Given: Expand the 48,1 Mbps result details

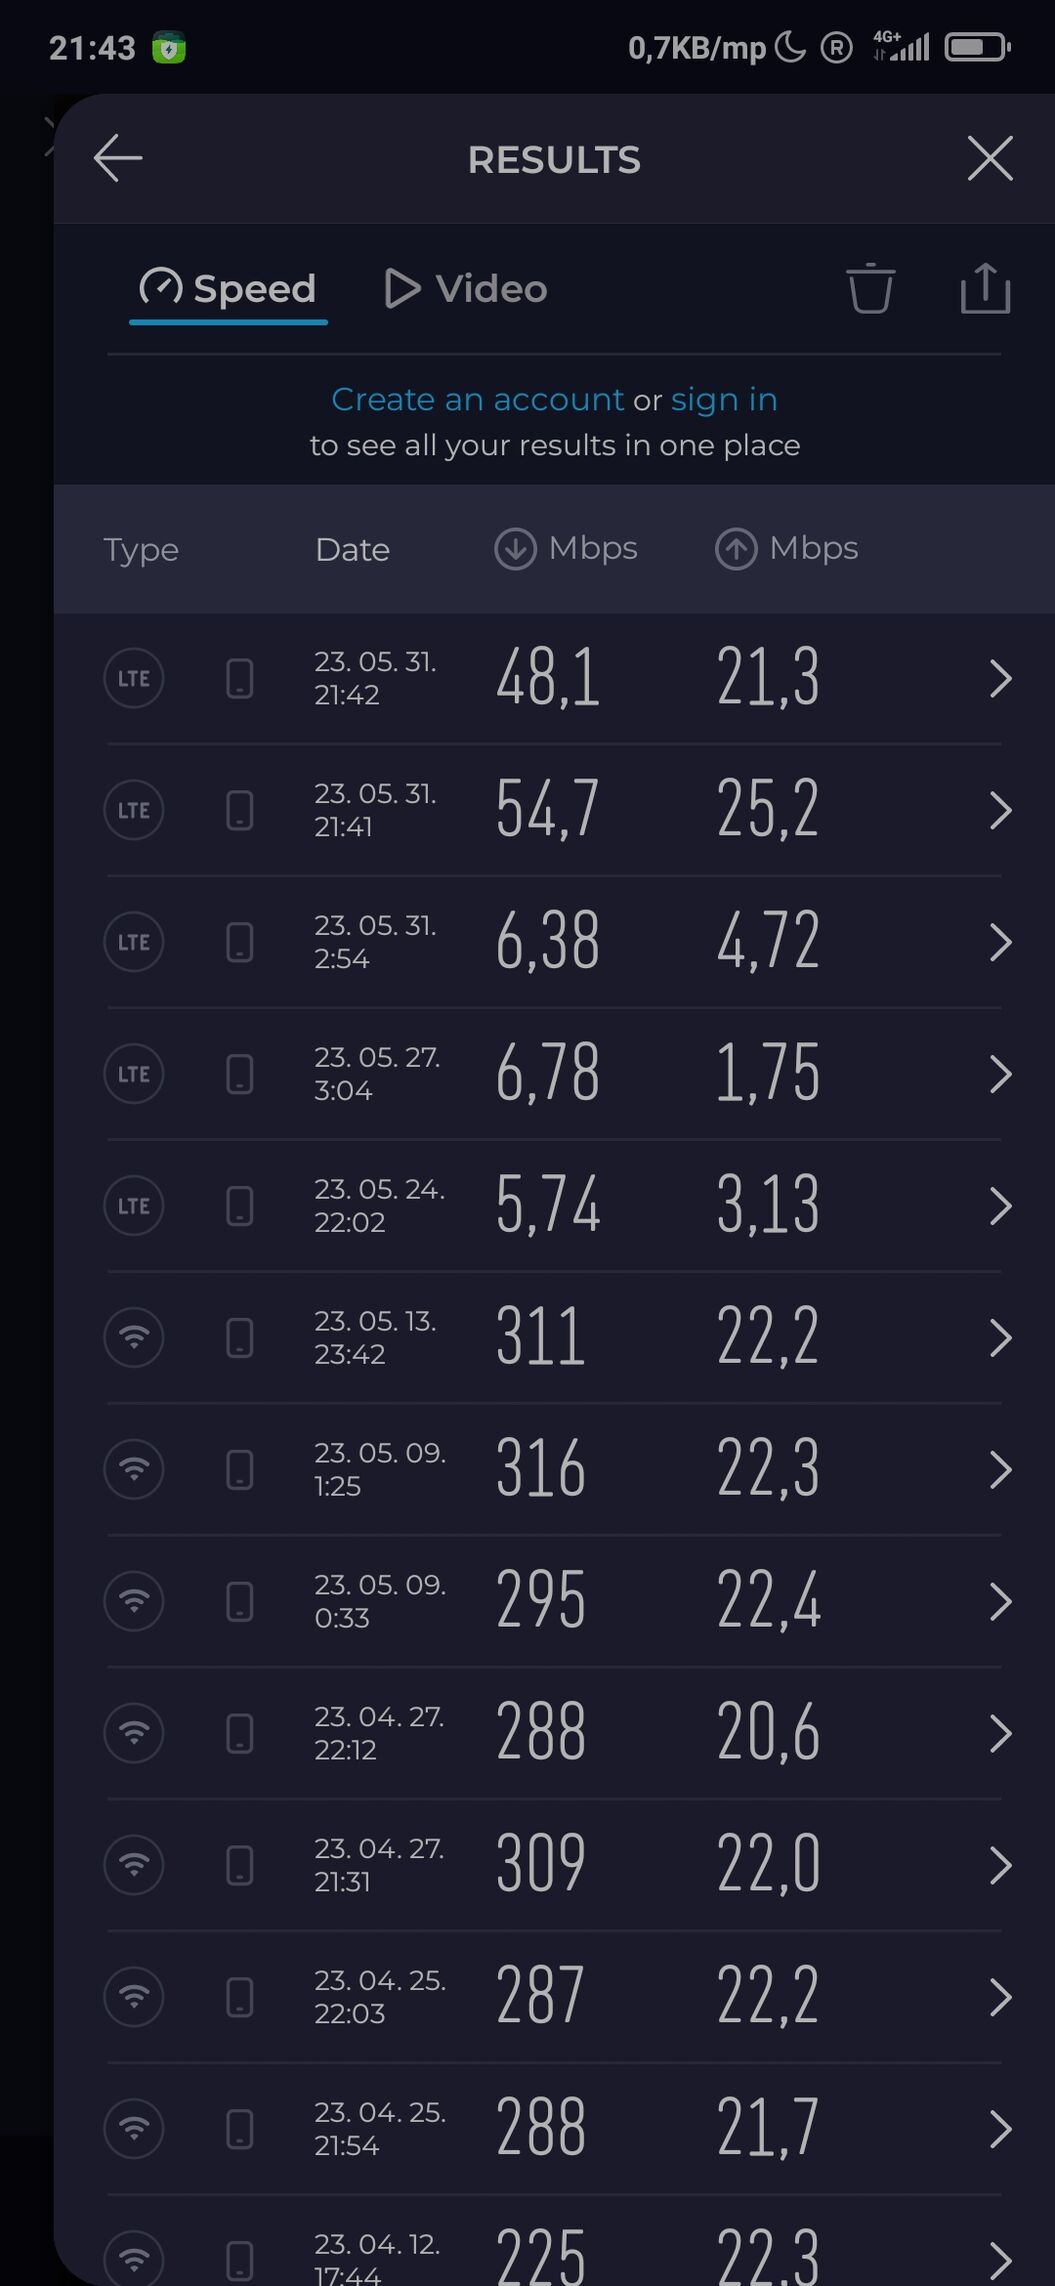Looking at the screenshot, I should (1000, 678).
